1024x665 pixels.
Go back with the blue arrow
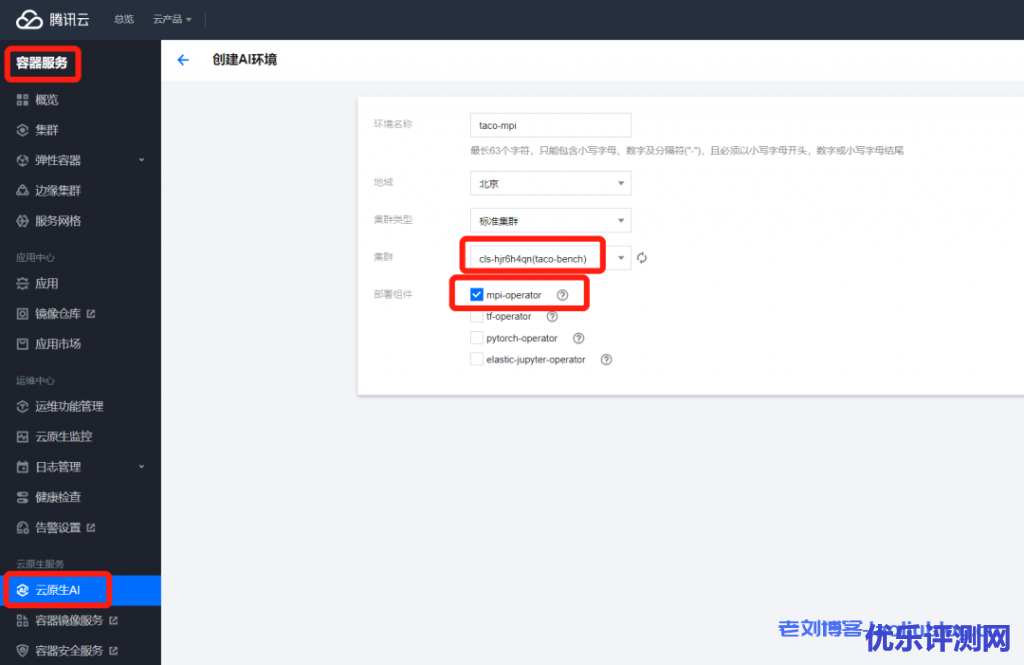pyautogui.click(x=183, y=60)
